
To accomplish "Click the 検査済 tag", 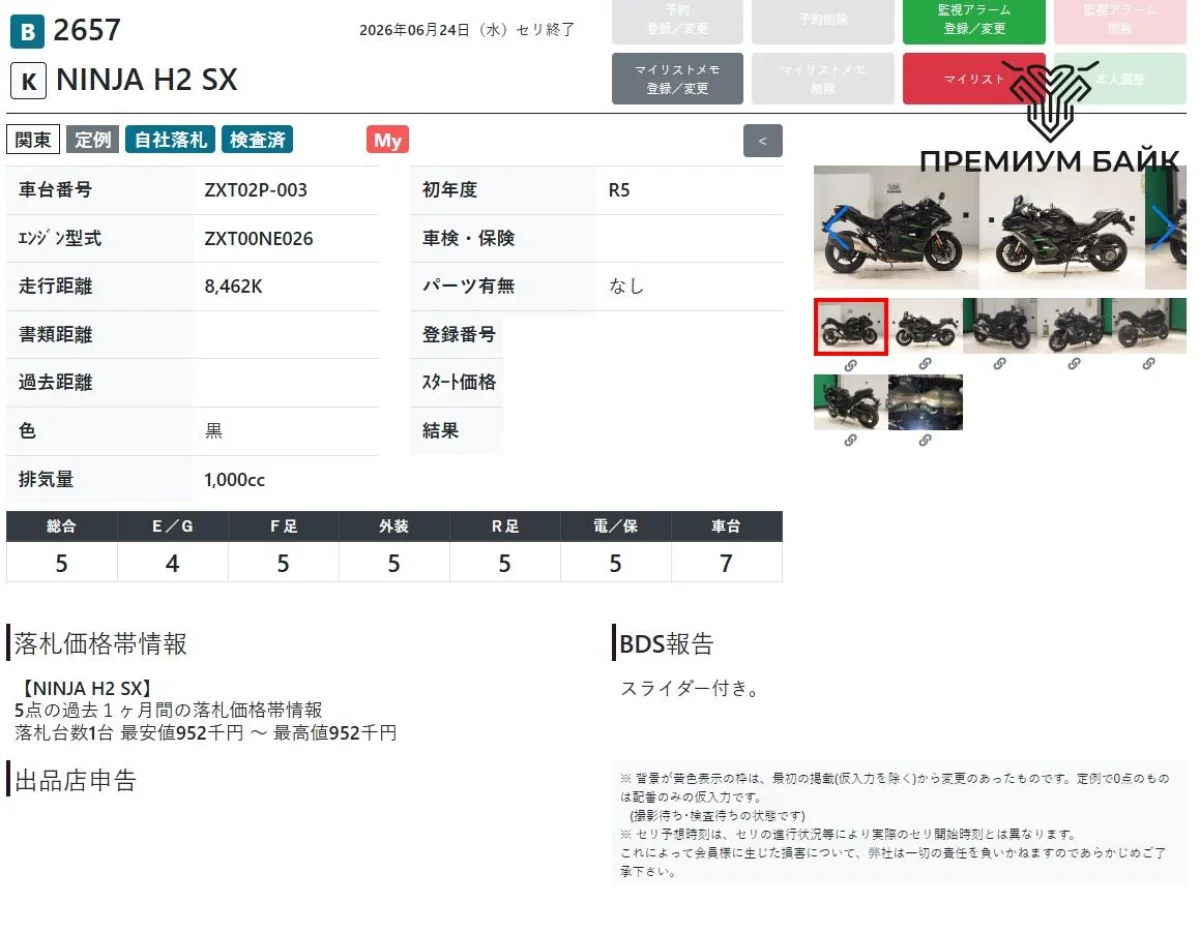I will tap(258, 140).
